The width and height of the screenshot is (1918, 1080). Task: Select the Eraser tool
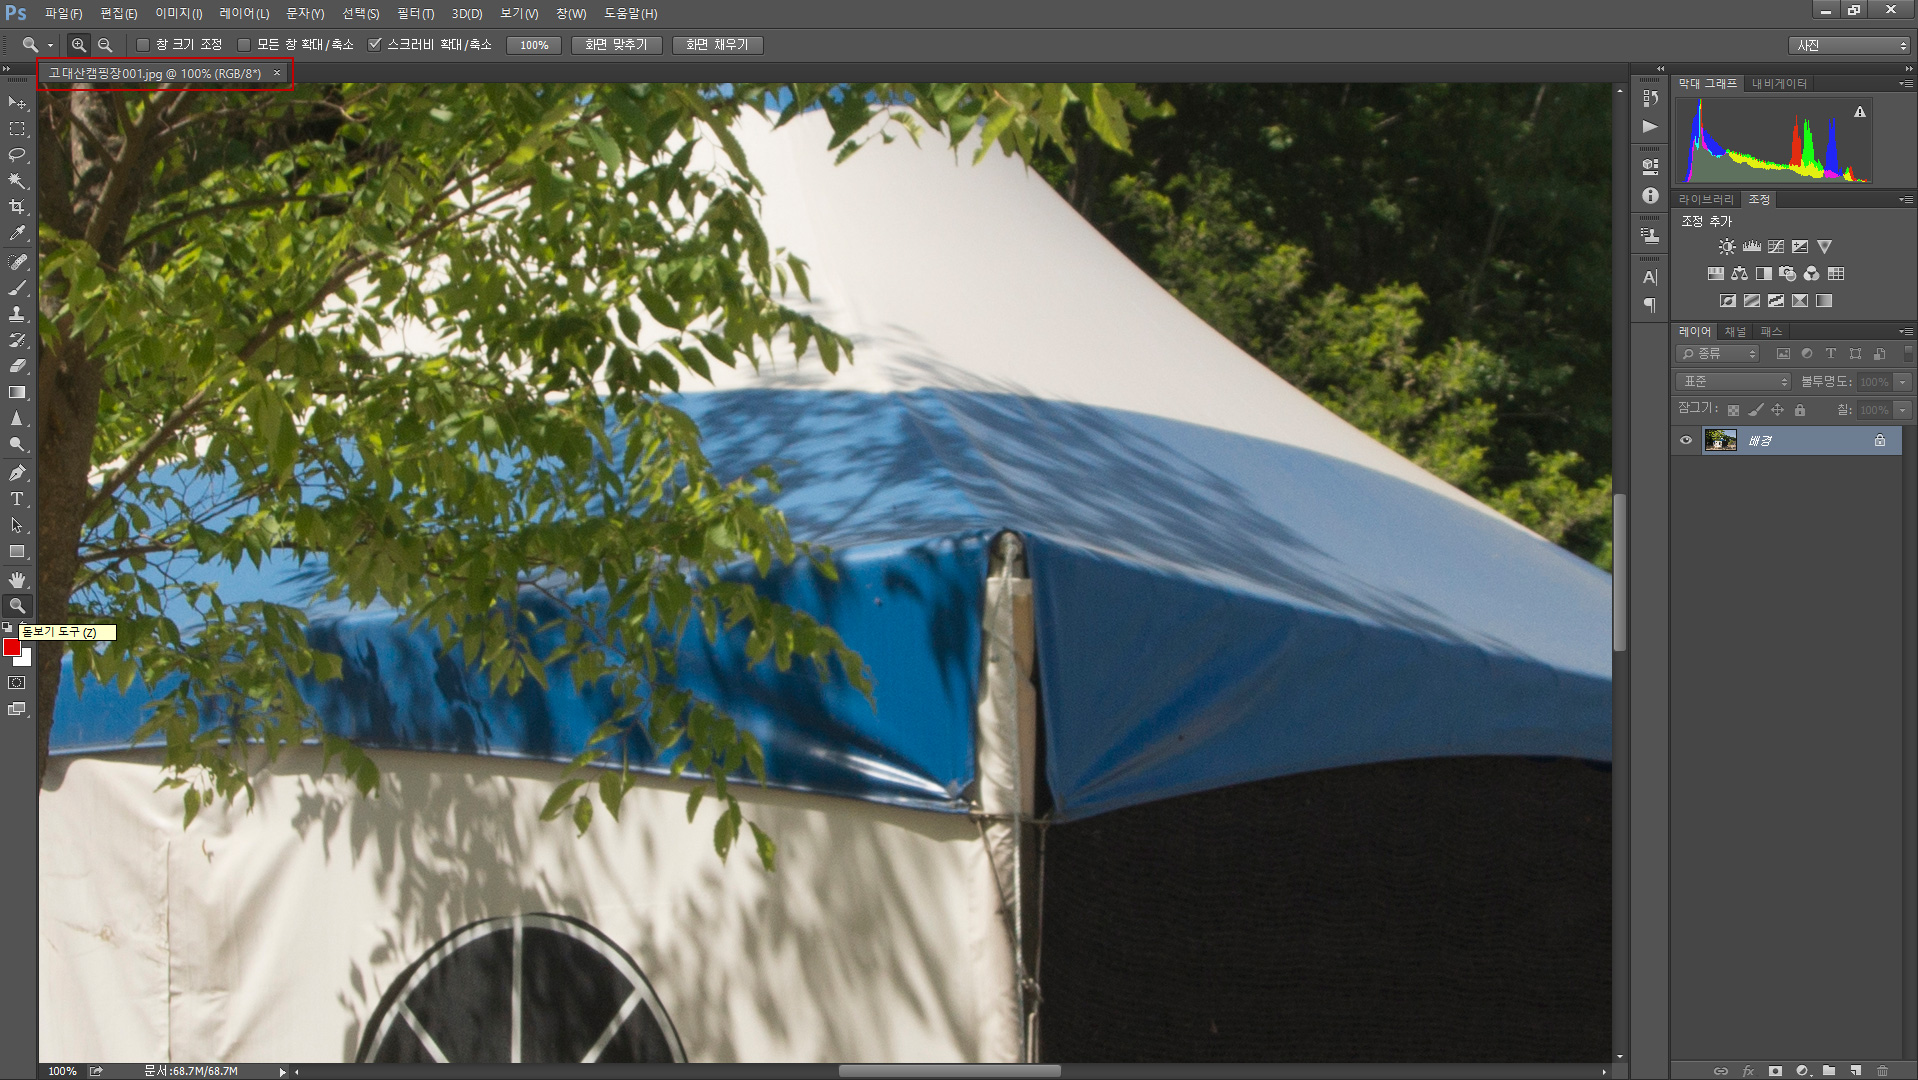click(17, 366)
